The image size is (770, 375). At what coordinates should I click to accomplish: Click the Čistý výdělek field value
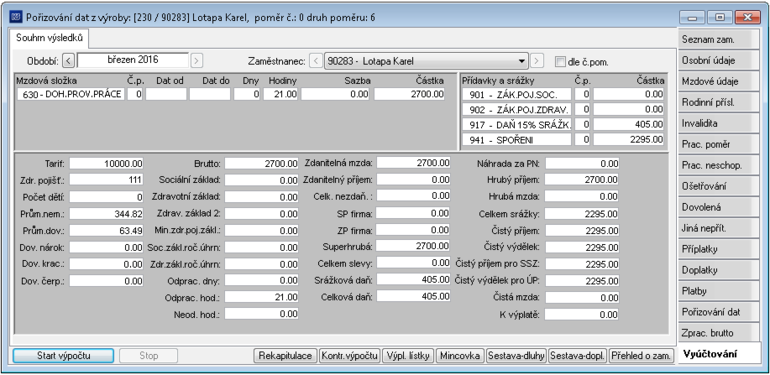582,247
